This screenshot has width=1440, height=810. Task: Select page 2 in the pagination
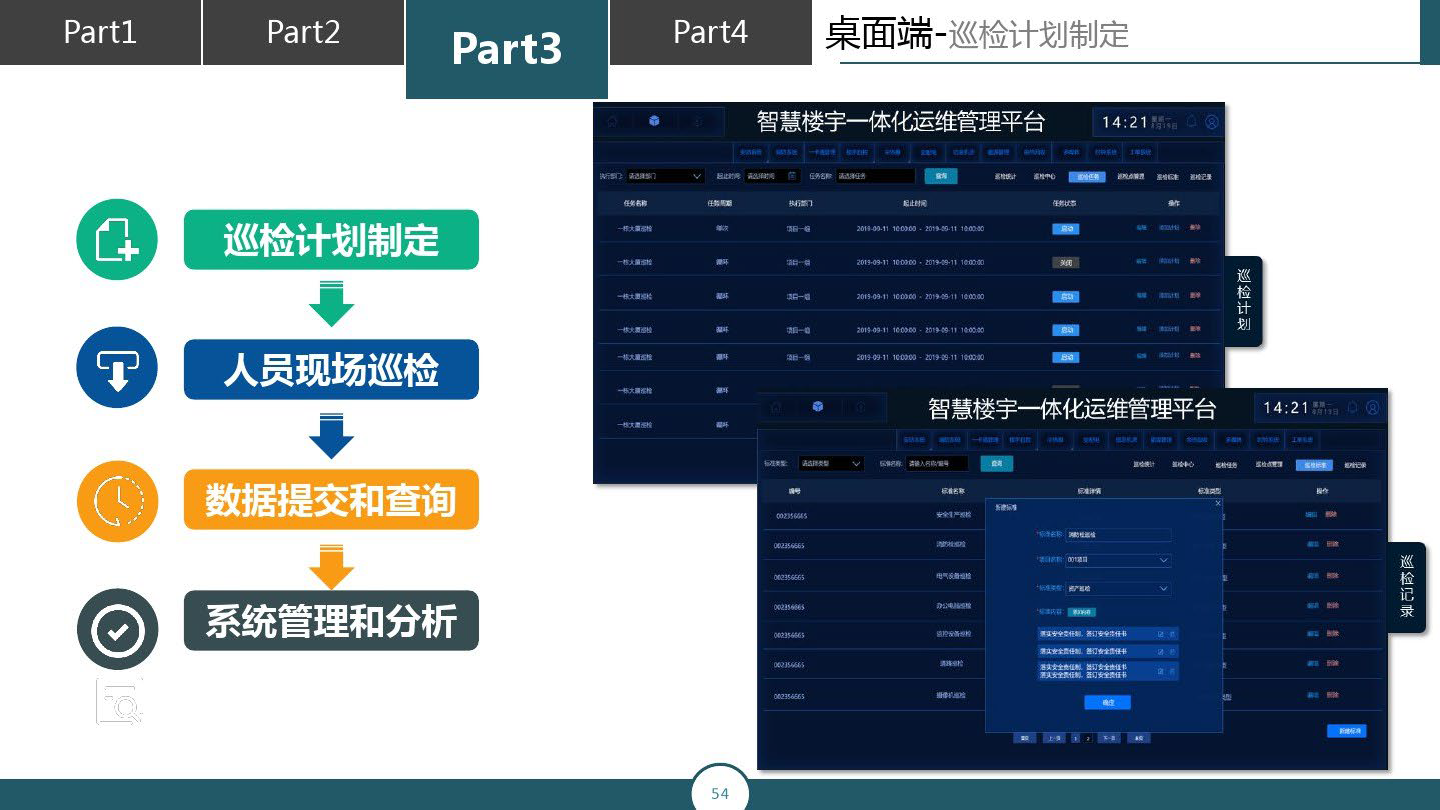click(x=1087, y=738)
